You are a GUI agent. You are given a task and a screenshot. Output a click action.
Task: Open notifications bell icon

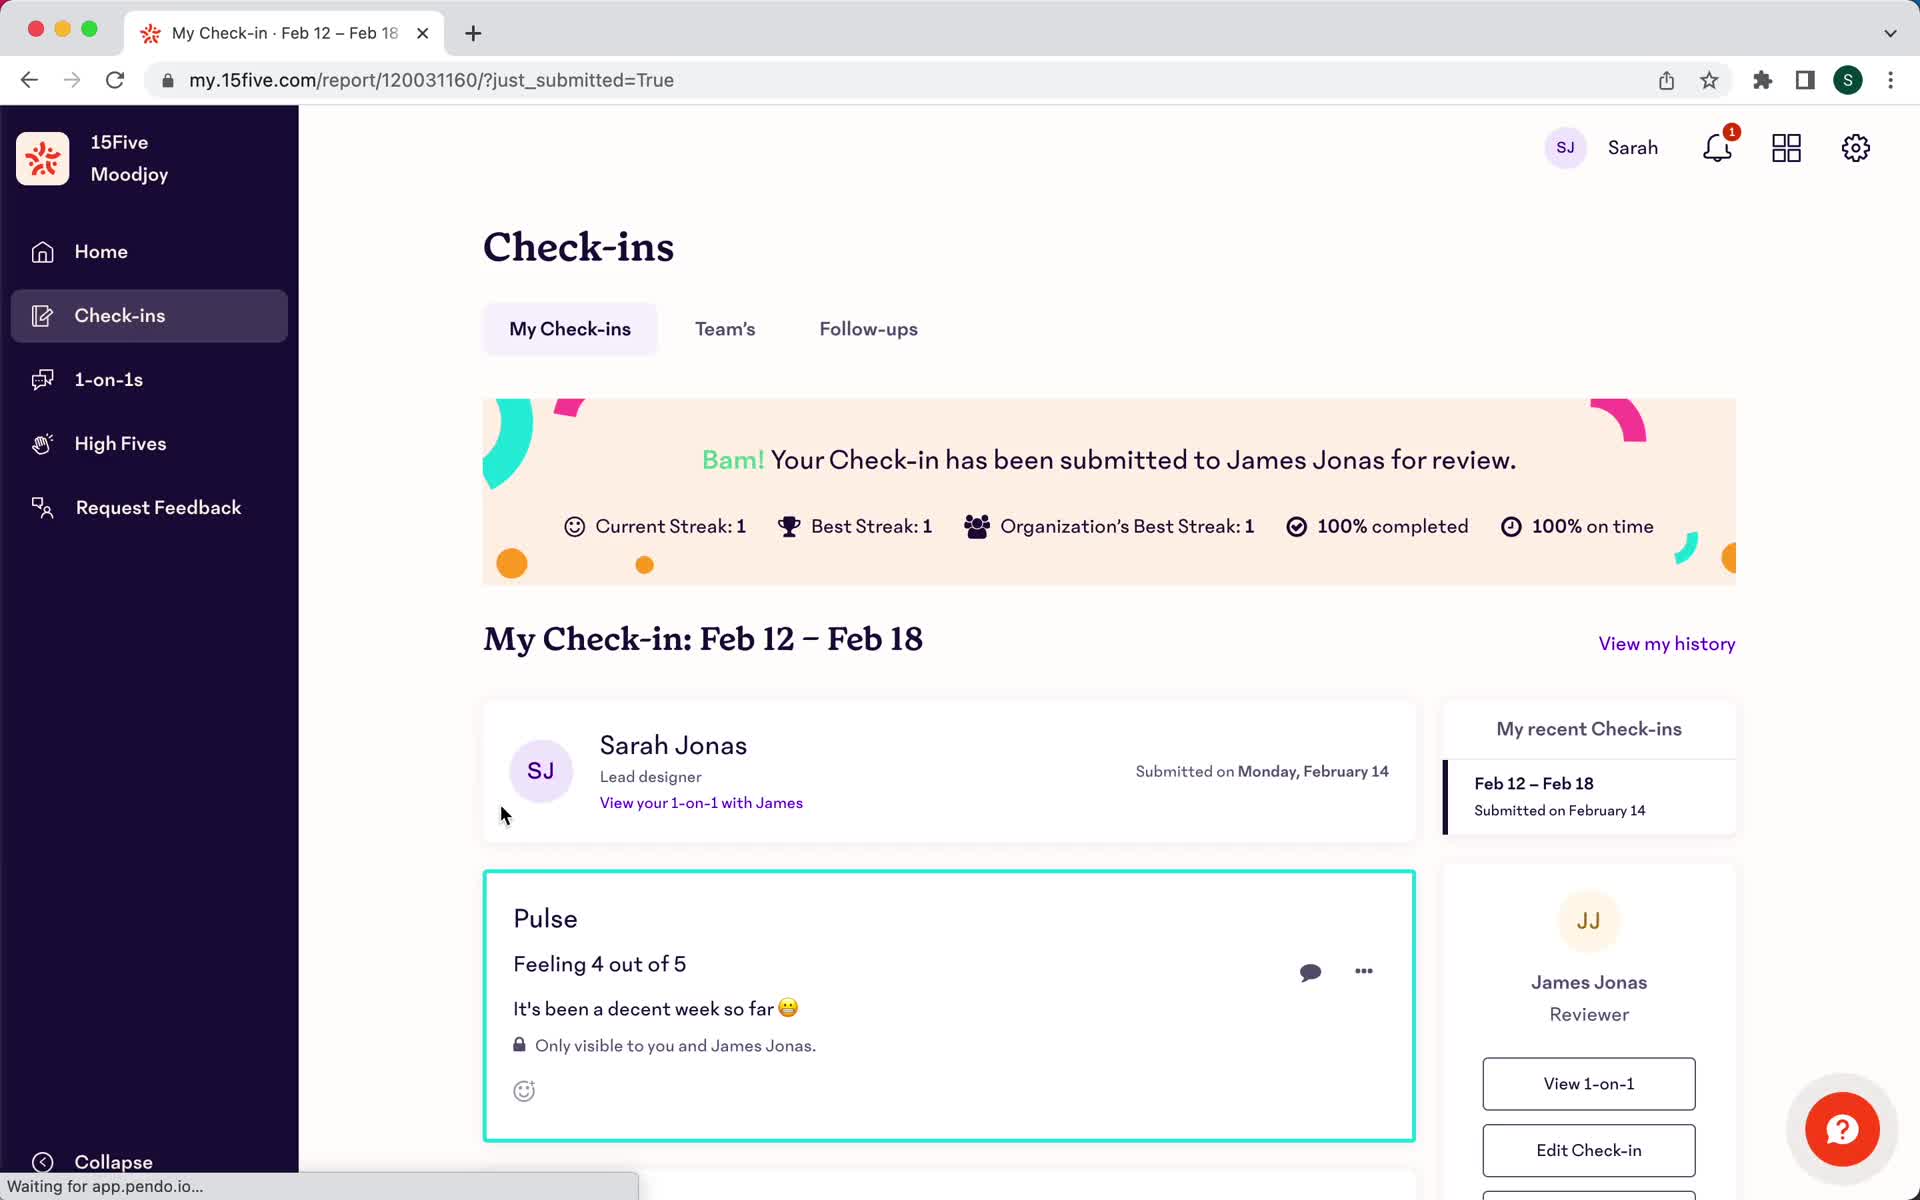[x=1718, y=148]
